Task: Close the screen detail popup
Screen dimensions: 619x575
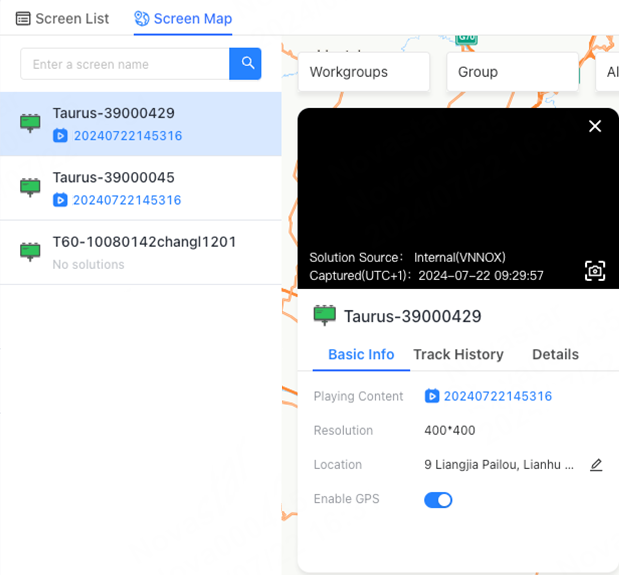Action: pos(595,126)
